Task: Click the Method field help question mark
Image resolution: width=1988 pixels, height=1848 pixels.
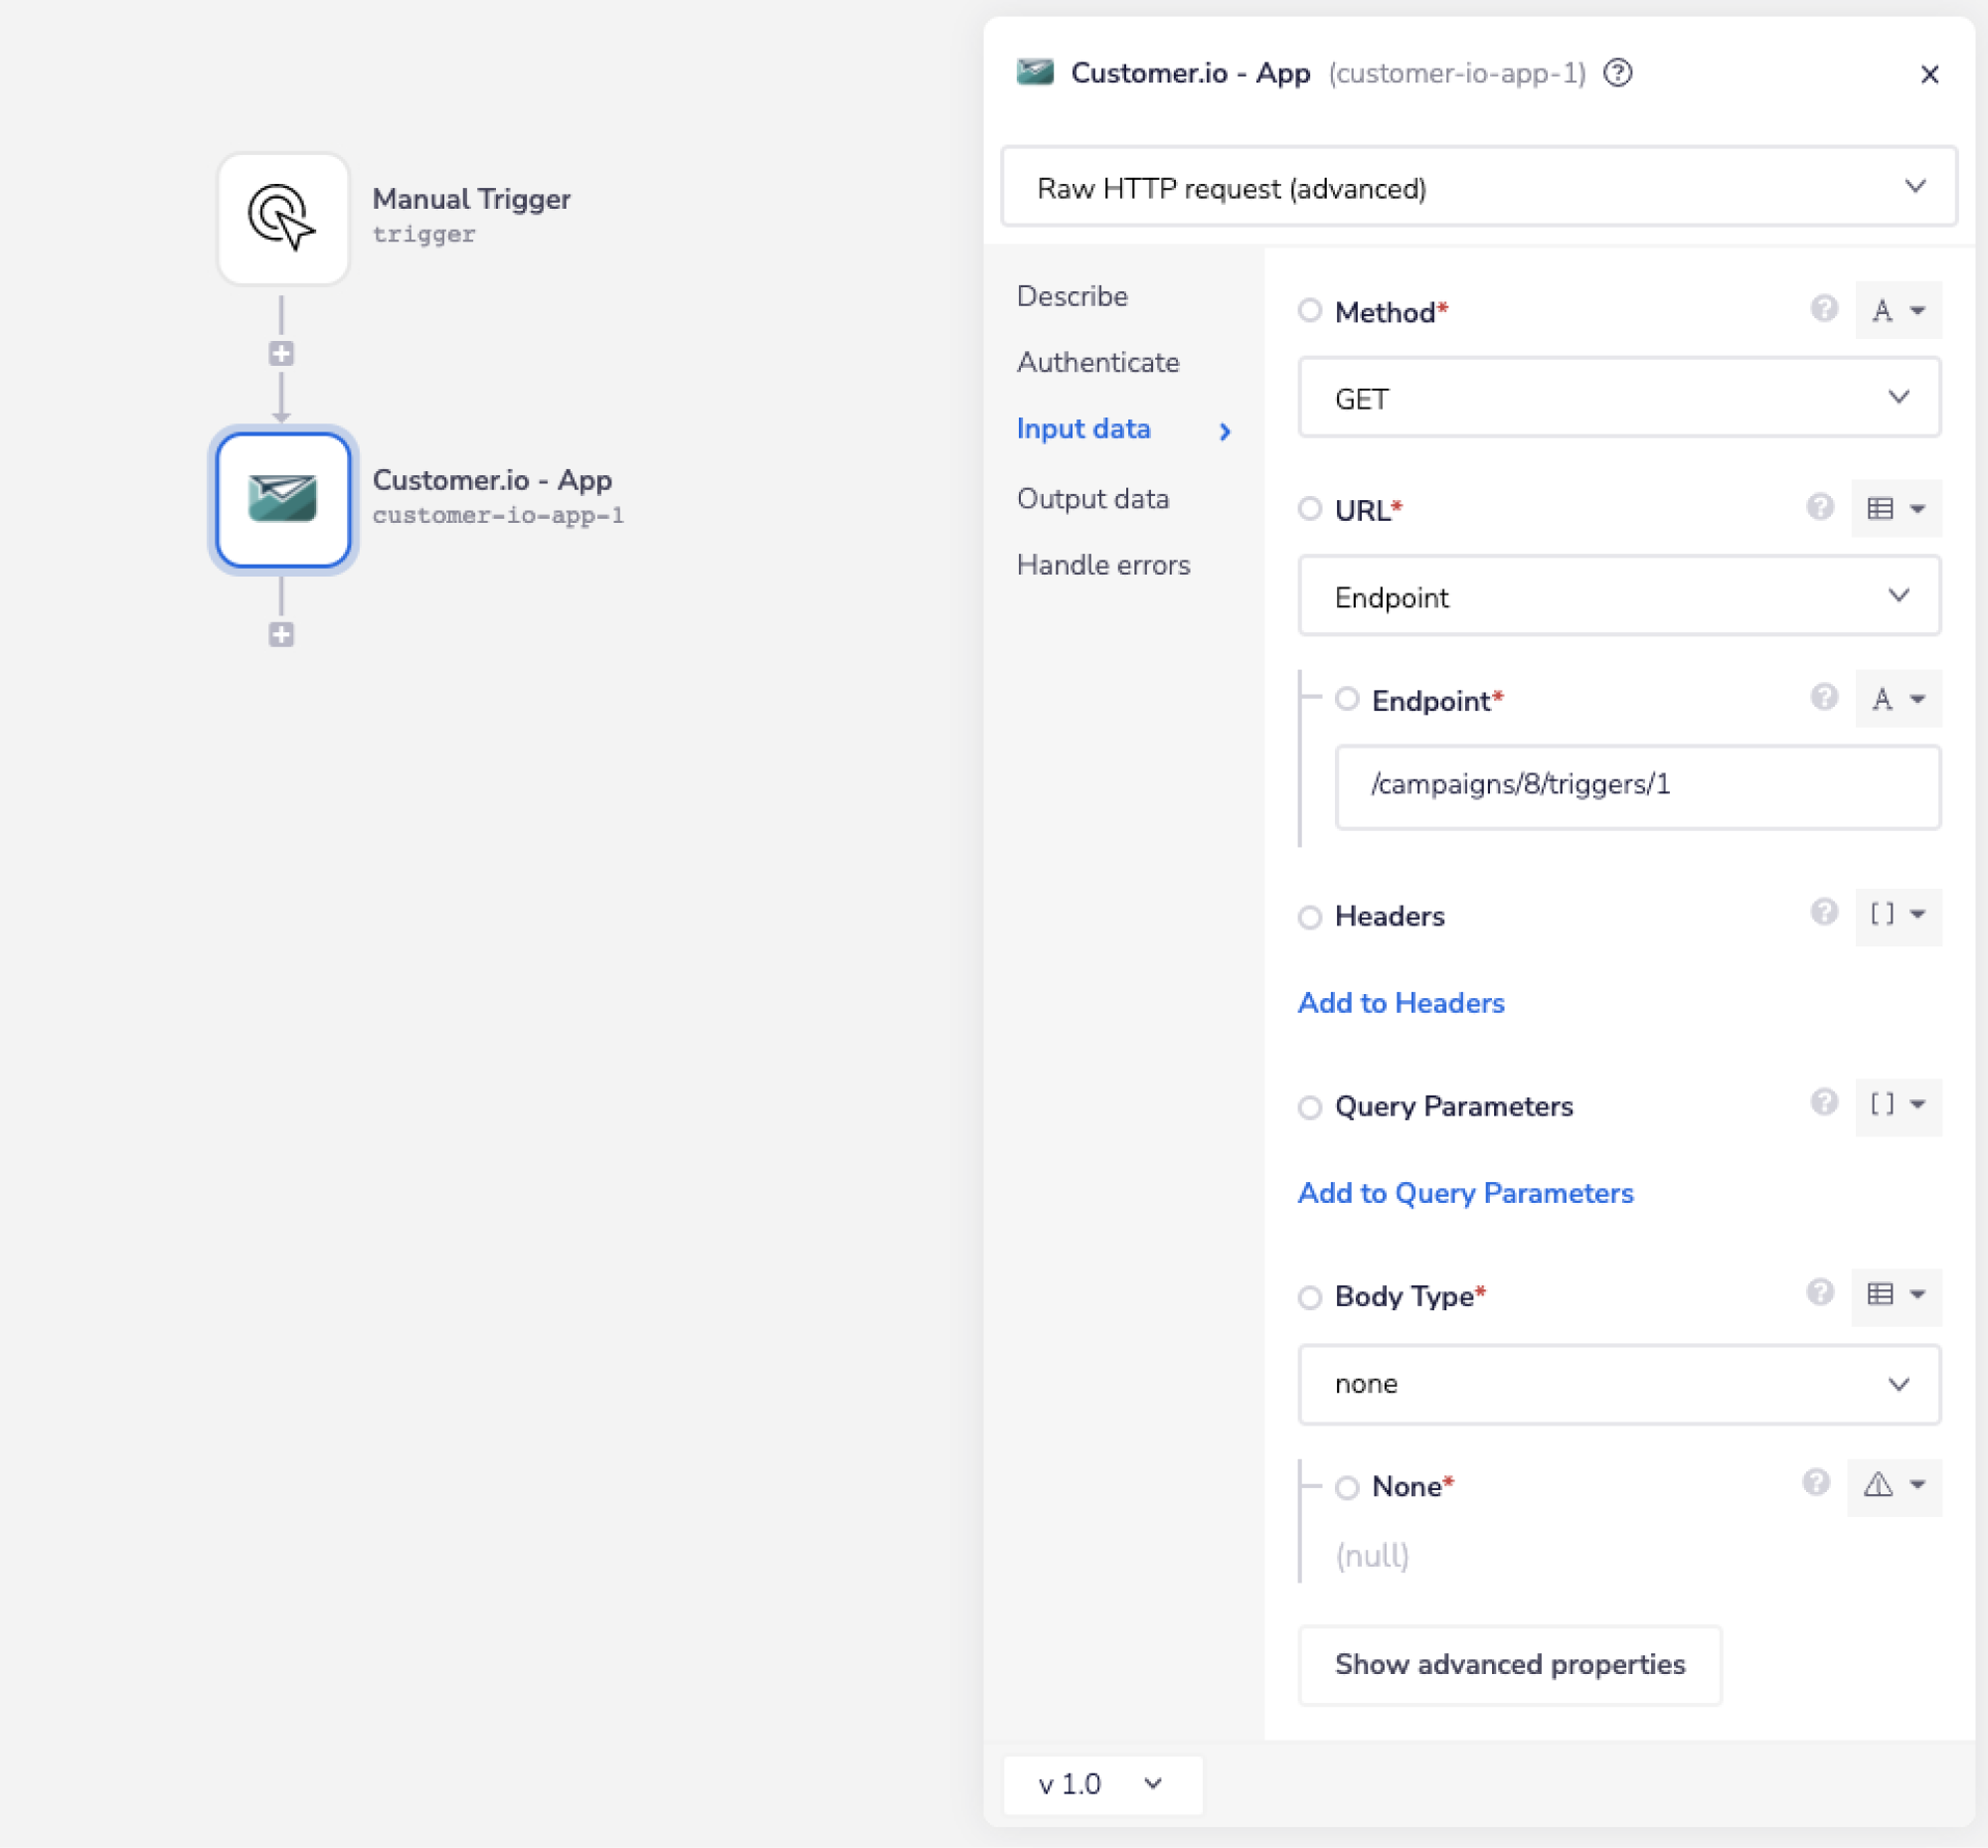Action: click(1823, 309)
